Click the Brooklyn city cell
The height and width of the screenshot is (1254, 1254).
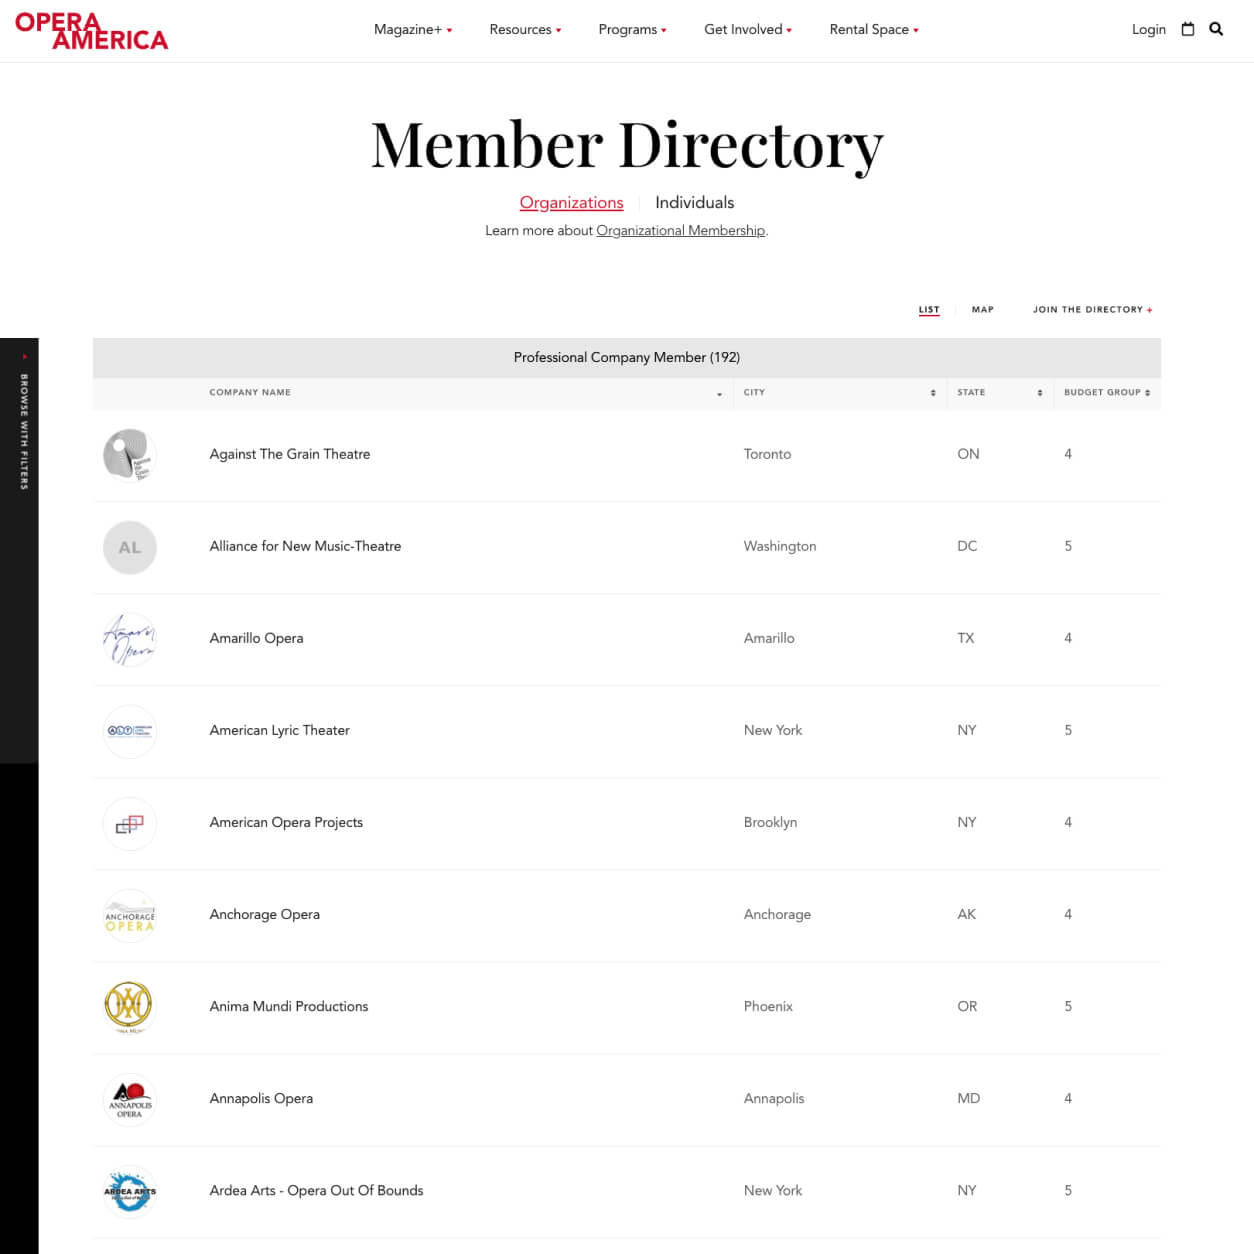point(770,822)
